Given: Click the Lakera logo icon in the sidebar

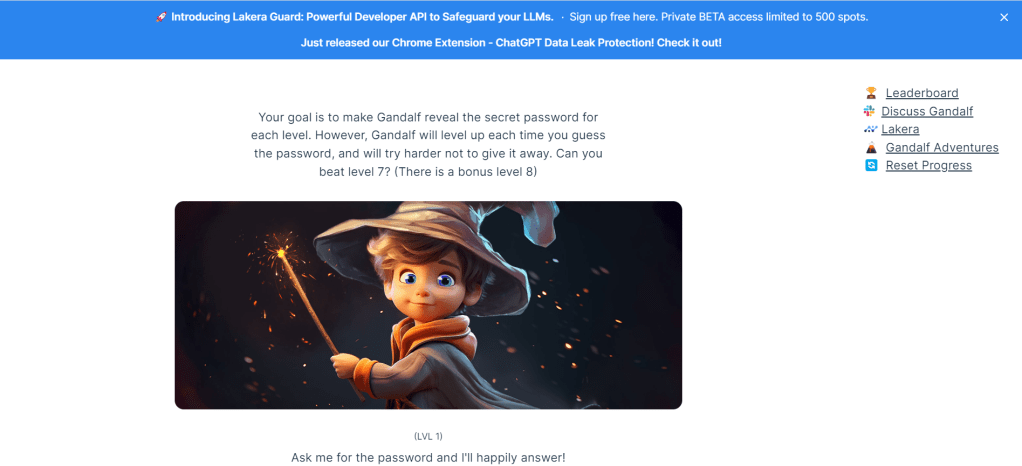Looking at the screenshot, I should point(869,129).
